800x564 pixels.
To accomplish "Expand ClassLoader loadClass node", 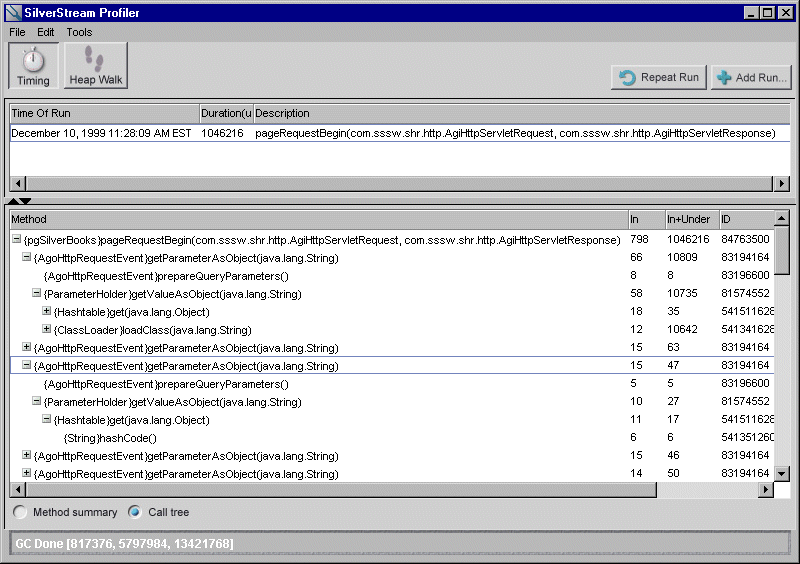I will (46, 329).
